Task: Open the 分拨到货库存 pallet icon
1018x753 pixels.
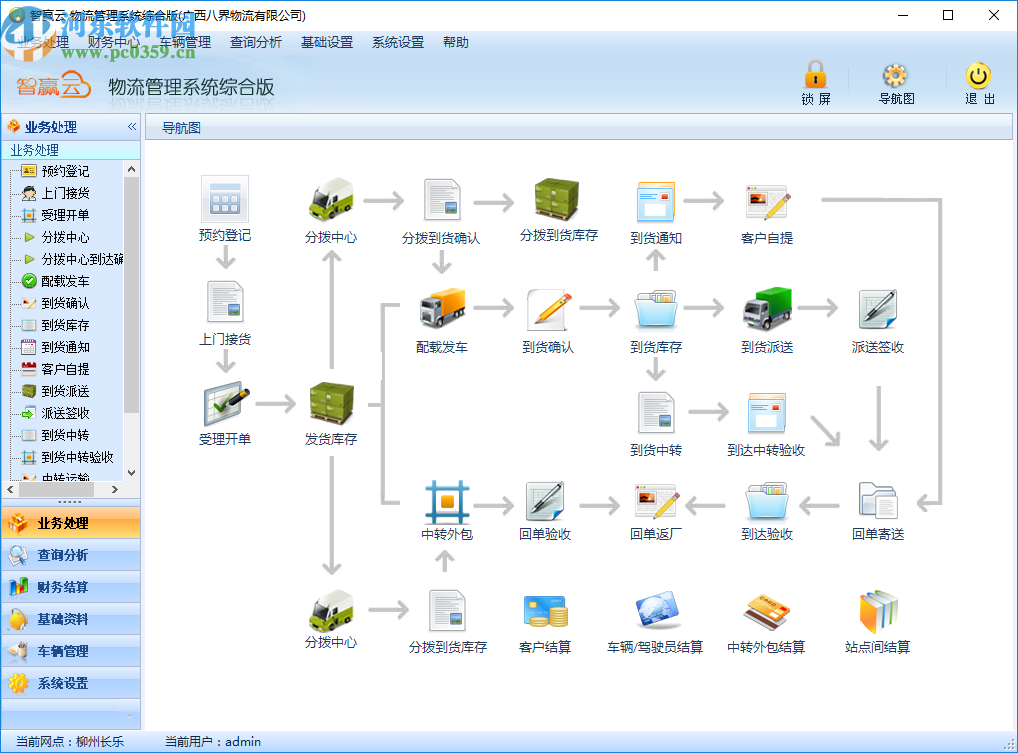Action: click(556, 199)
